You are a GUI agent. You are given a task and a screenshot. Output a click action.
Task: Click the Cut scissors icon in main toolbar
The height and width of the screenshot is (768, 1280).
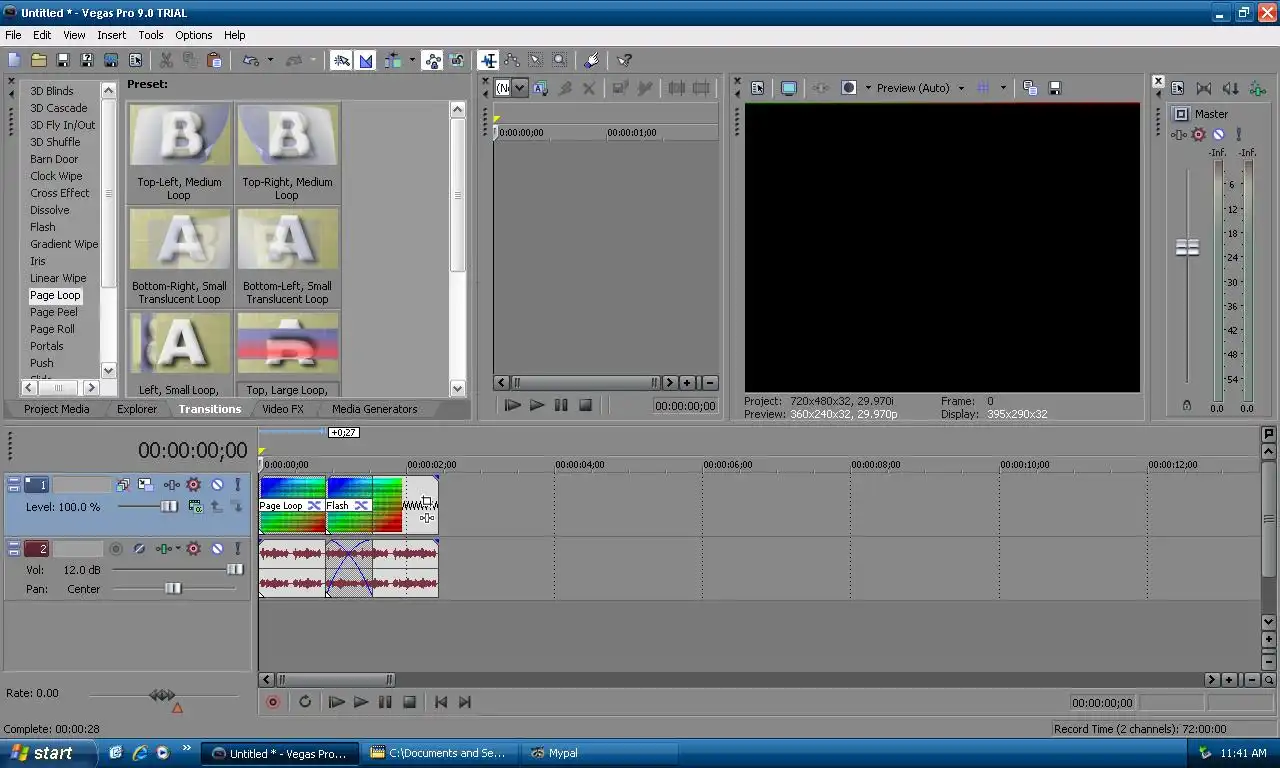click(x=166, y=61)
